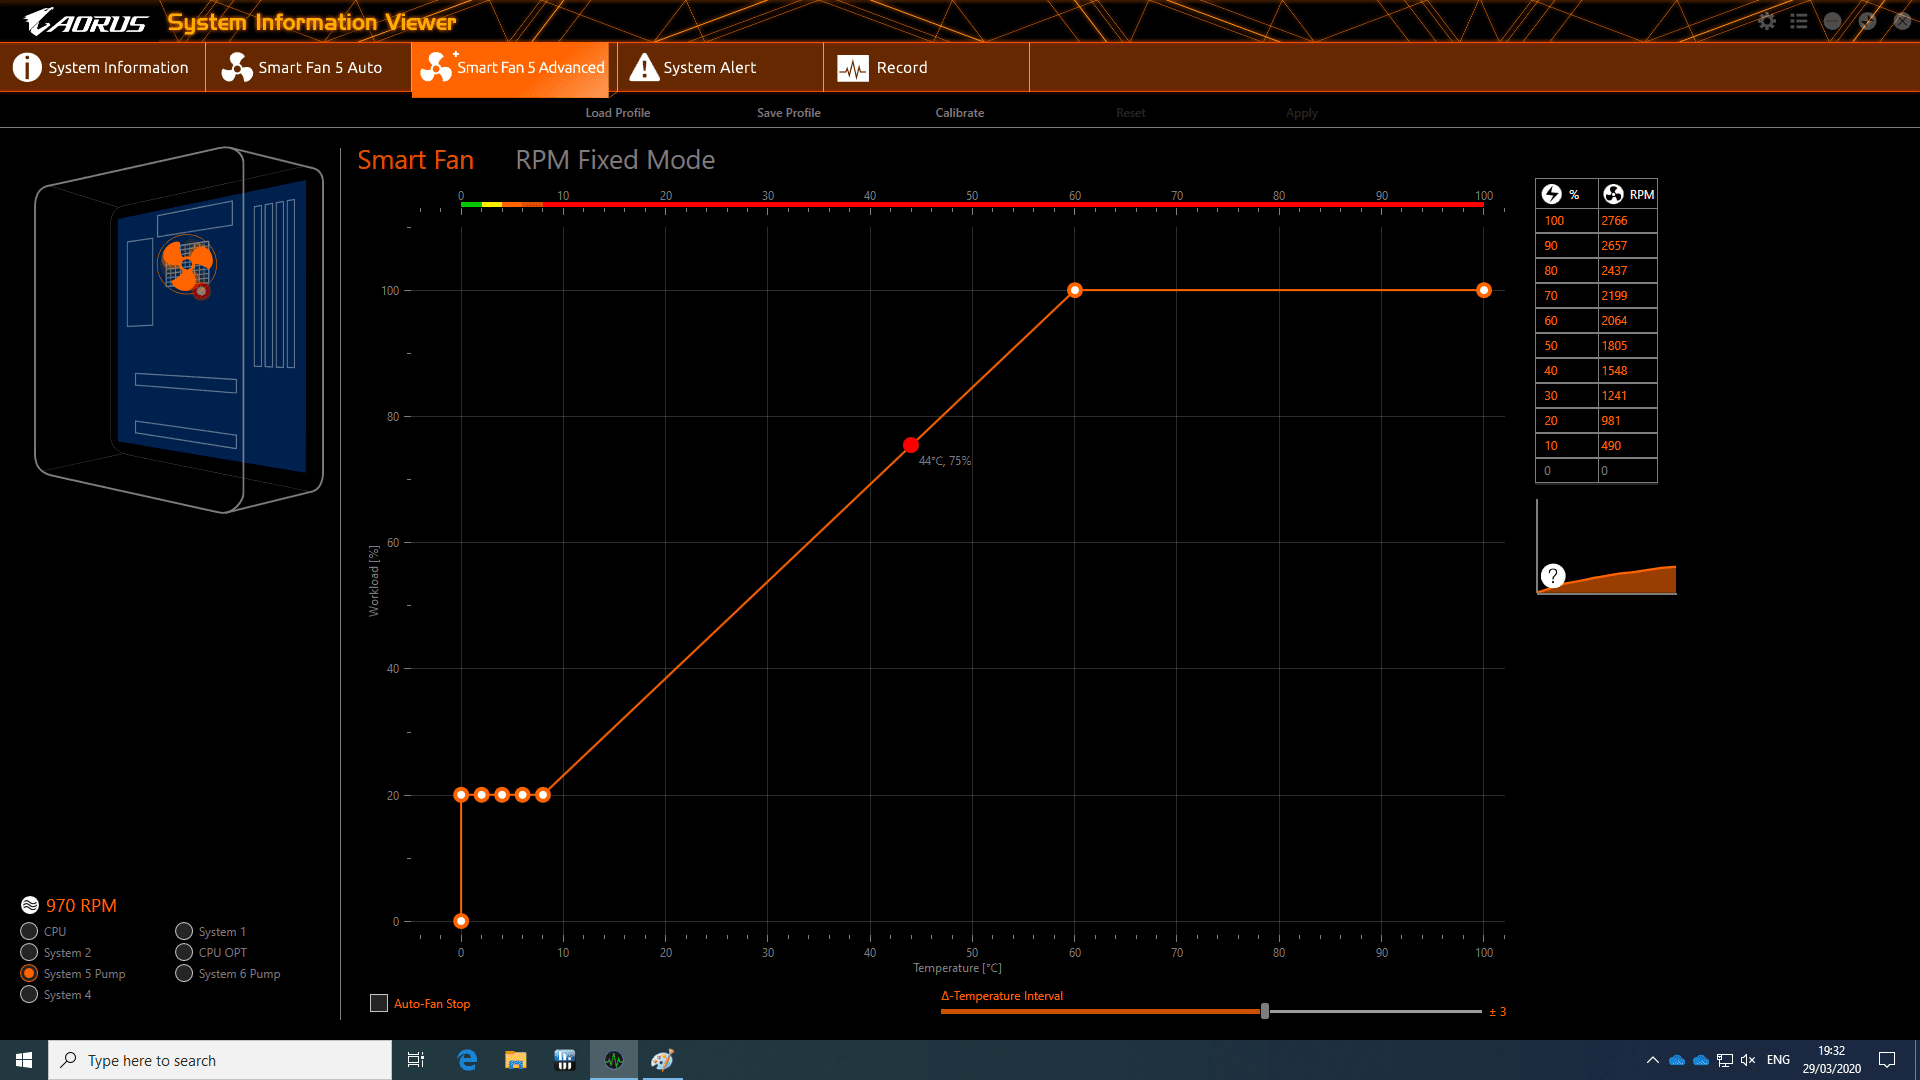Viewport: 1920px width, 1080px height.
Task: Click the System Alert warning icon
Action: pyautogui.click(x=644, y=67)
